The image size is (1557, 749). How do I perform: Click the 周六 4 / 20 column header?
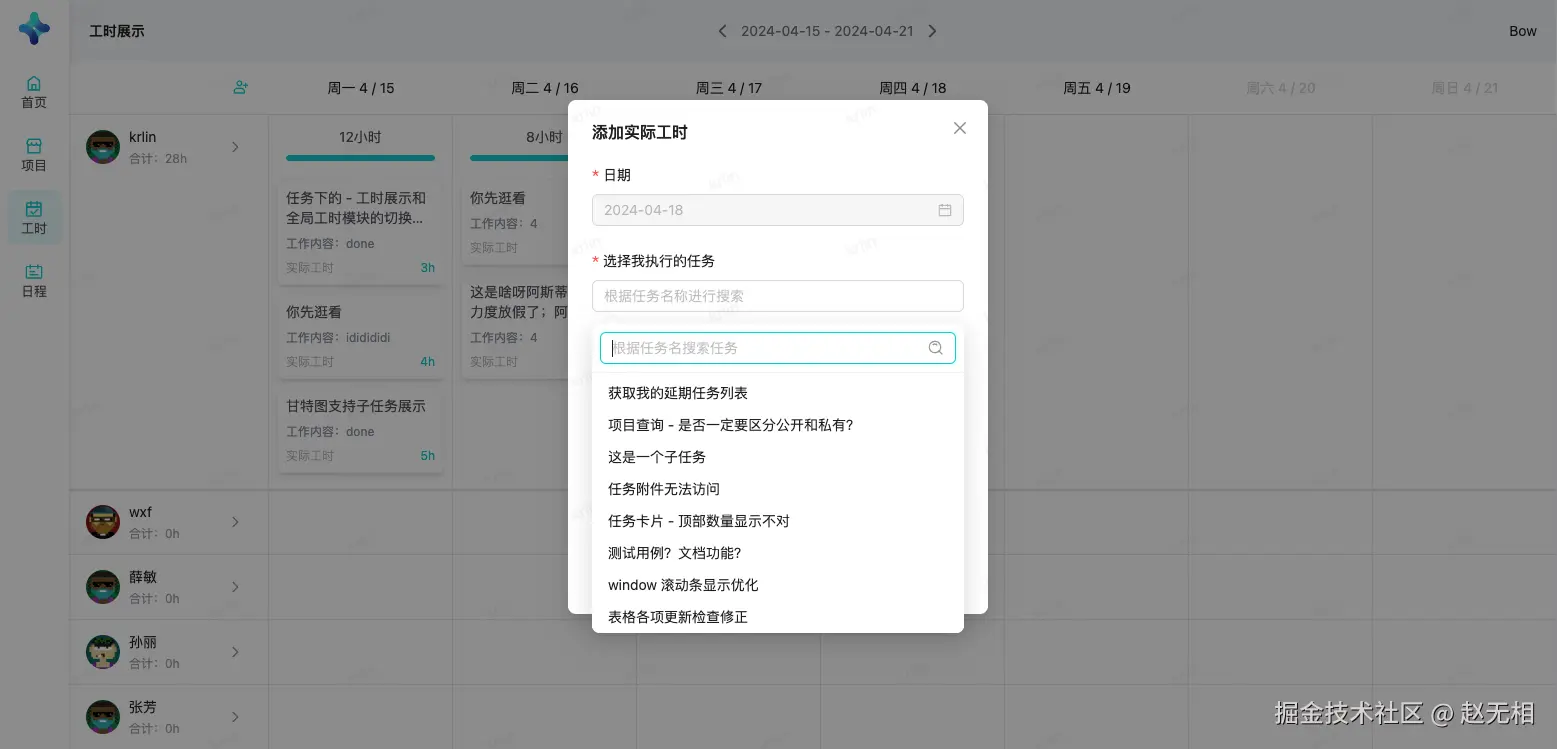pos(1281,88)
